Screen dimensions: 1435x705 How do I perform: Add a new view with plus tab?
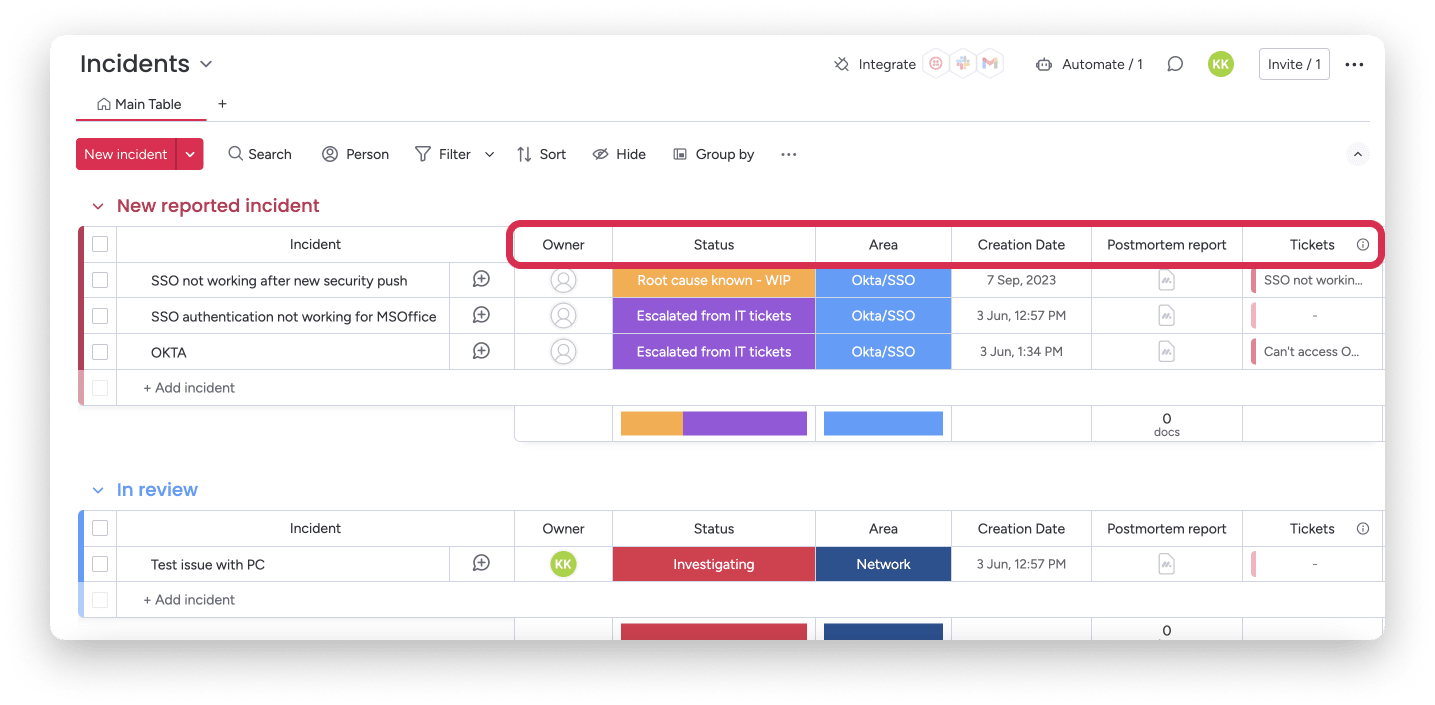pyautogui.click(x=222, y=104)
